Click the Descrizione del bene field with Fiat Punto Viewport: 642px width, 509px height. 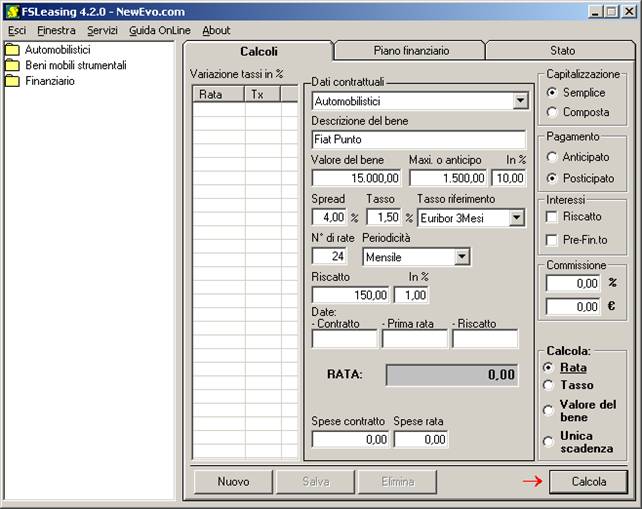(419, 140)
